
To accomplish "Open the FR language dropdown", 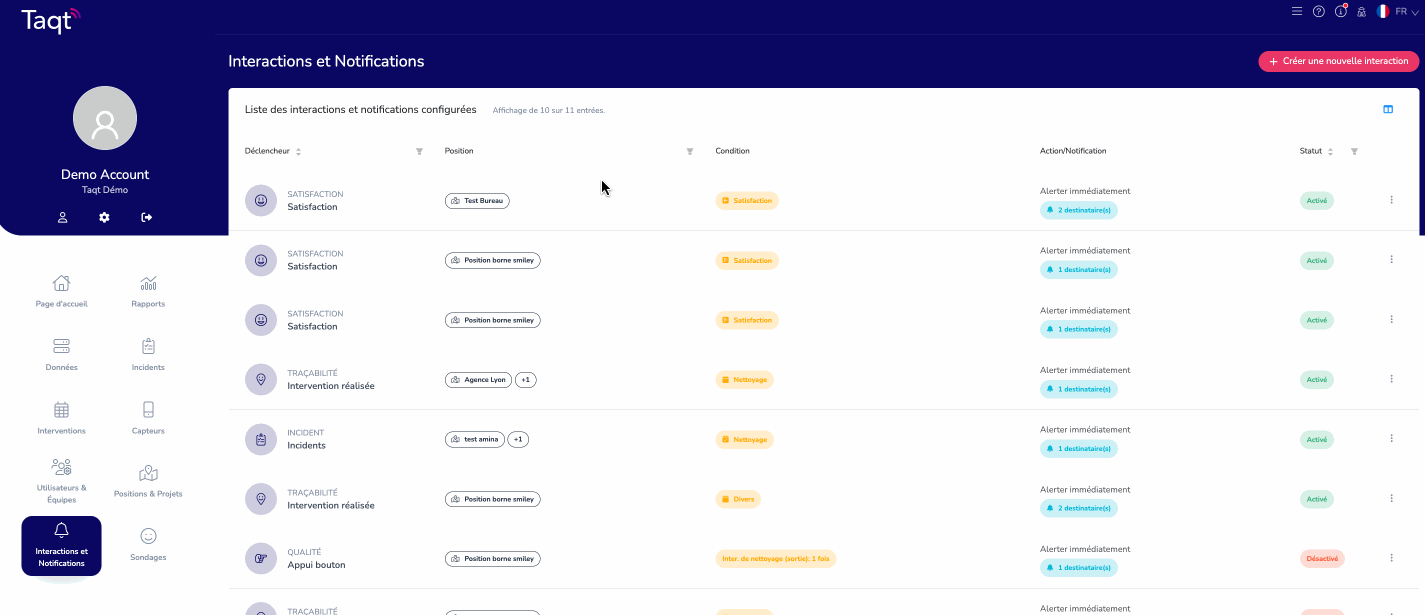I will click(x=1398, y=11).
